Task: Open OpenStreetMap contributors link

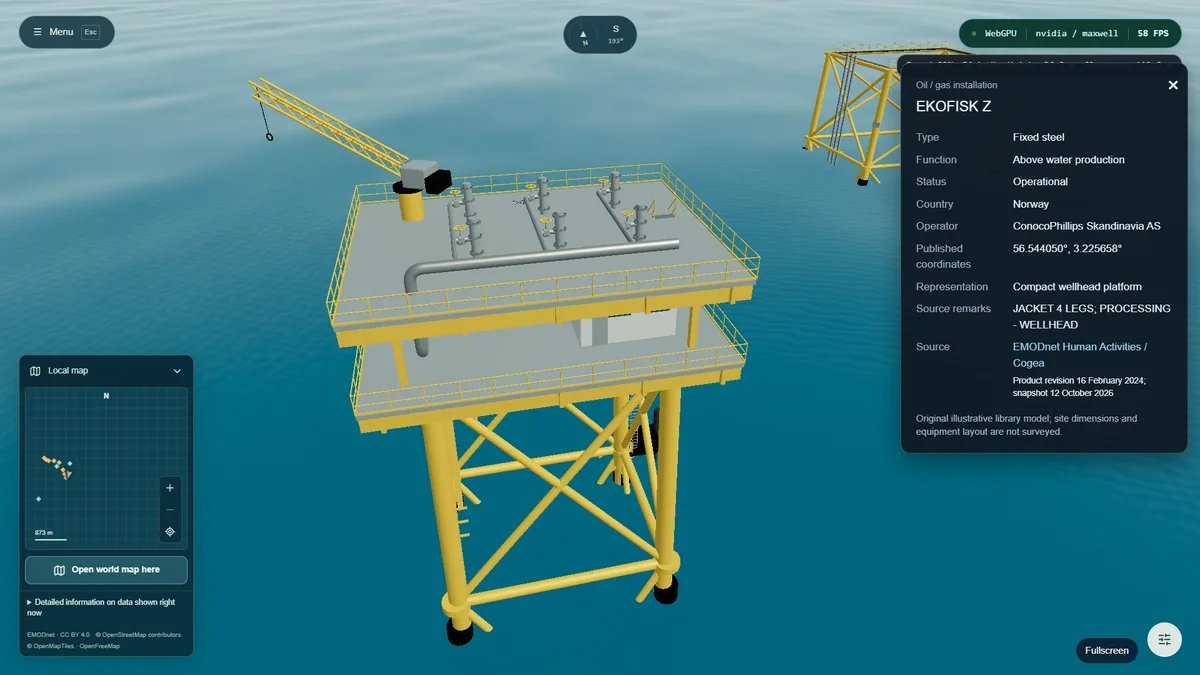Action: (139, 635)
